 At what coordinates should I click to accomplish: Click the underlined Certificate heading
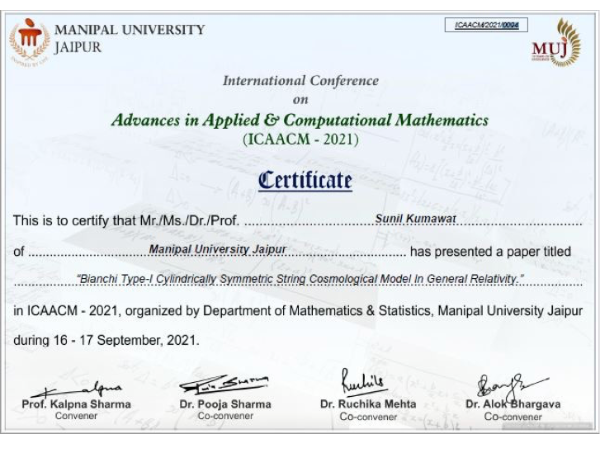305,181
